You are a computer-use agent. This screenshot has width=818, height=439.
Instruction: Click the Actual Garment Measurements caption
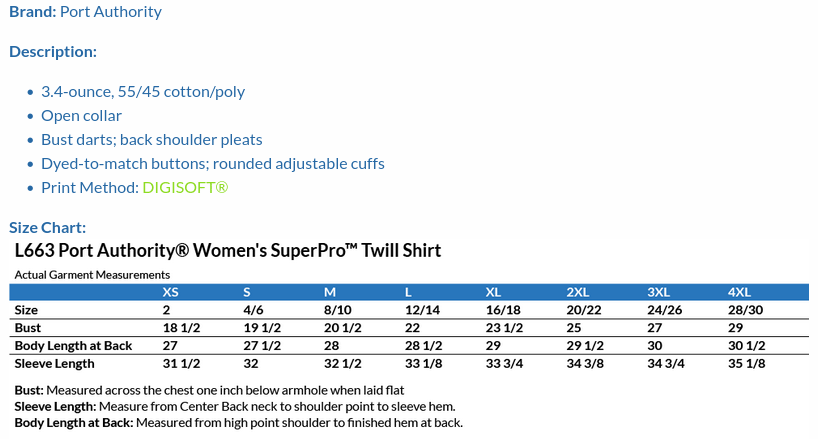[x=92, y=274]
